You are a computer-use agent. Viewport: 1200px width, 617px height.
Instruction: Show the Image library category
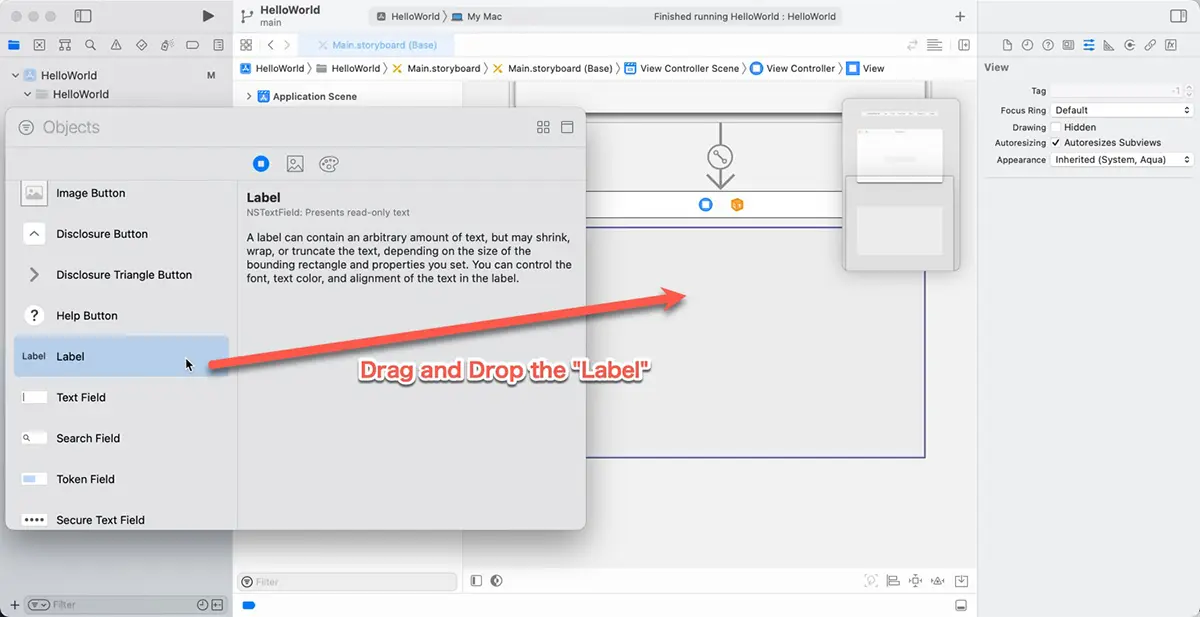click(x=295, y=164)
